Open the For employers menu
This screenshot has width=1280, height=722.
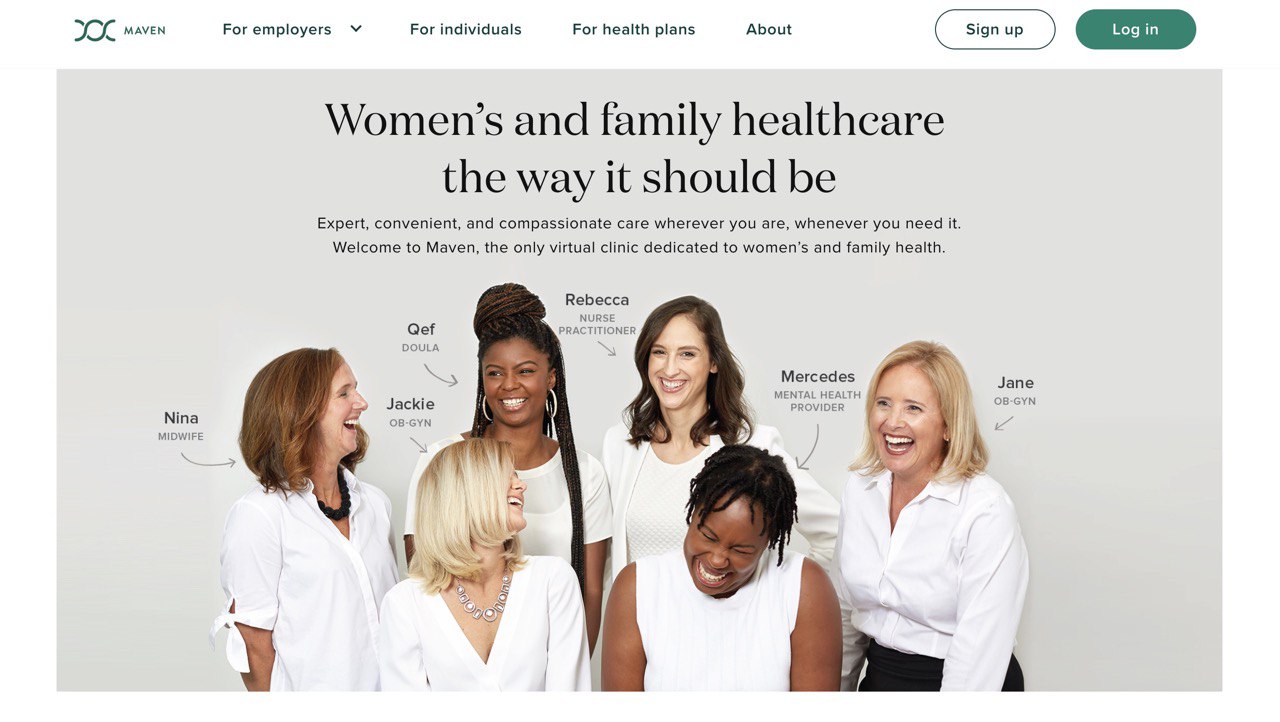277,29
